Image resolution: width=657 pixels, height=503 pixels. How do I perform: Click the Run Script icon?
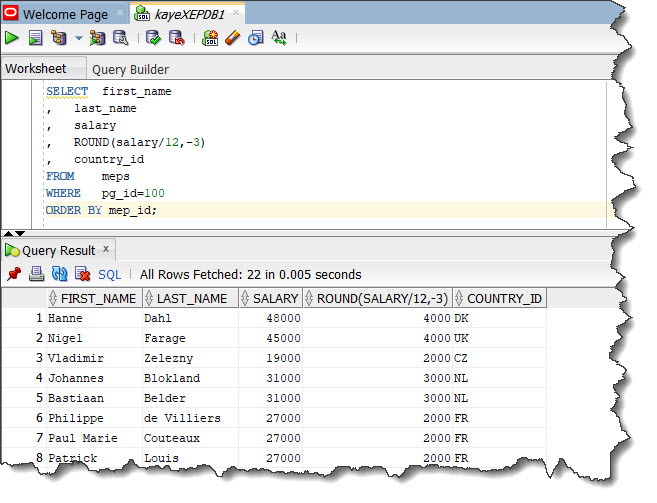36,38
